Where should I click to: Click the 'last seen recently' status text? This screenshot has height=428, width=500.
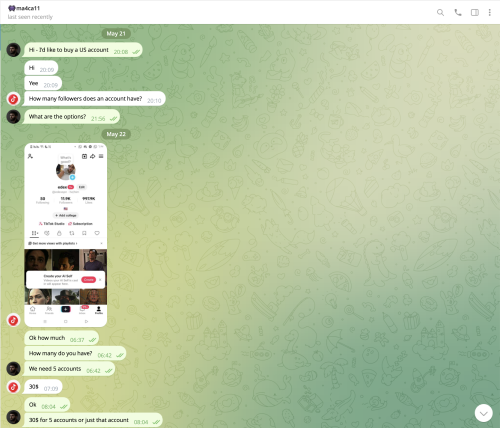point(30,17)
